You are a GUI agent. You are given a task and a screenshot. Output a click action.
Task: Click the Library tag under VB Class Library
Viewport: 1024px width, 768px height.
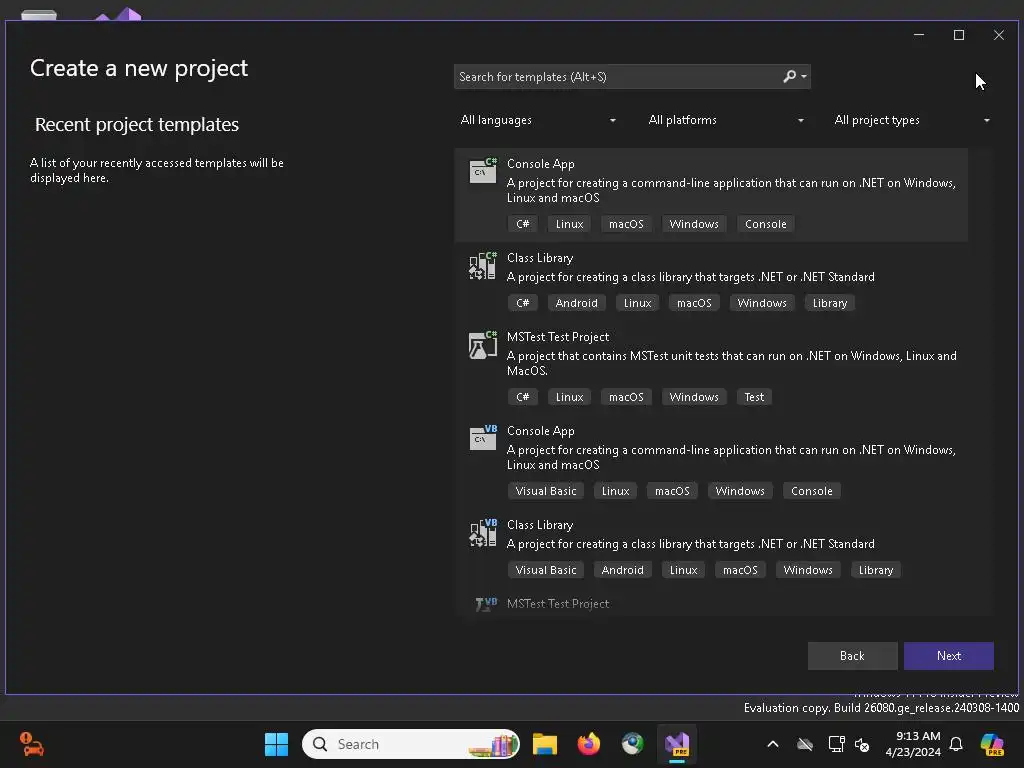click(x=875, y=570)
